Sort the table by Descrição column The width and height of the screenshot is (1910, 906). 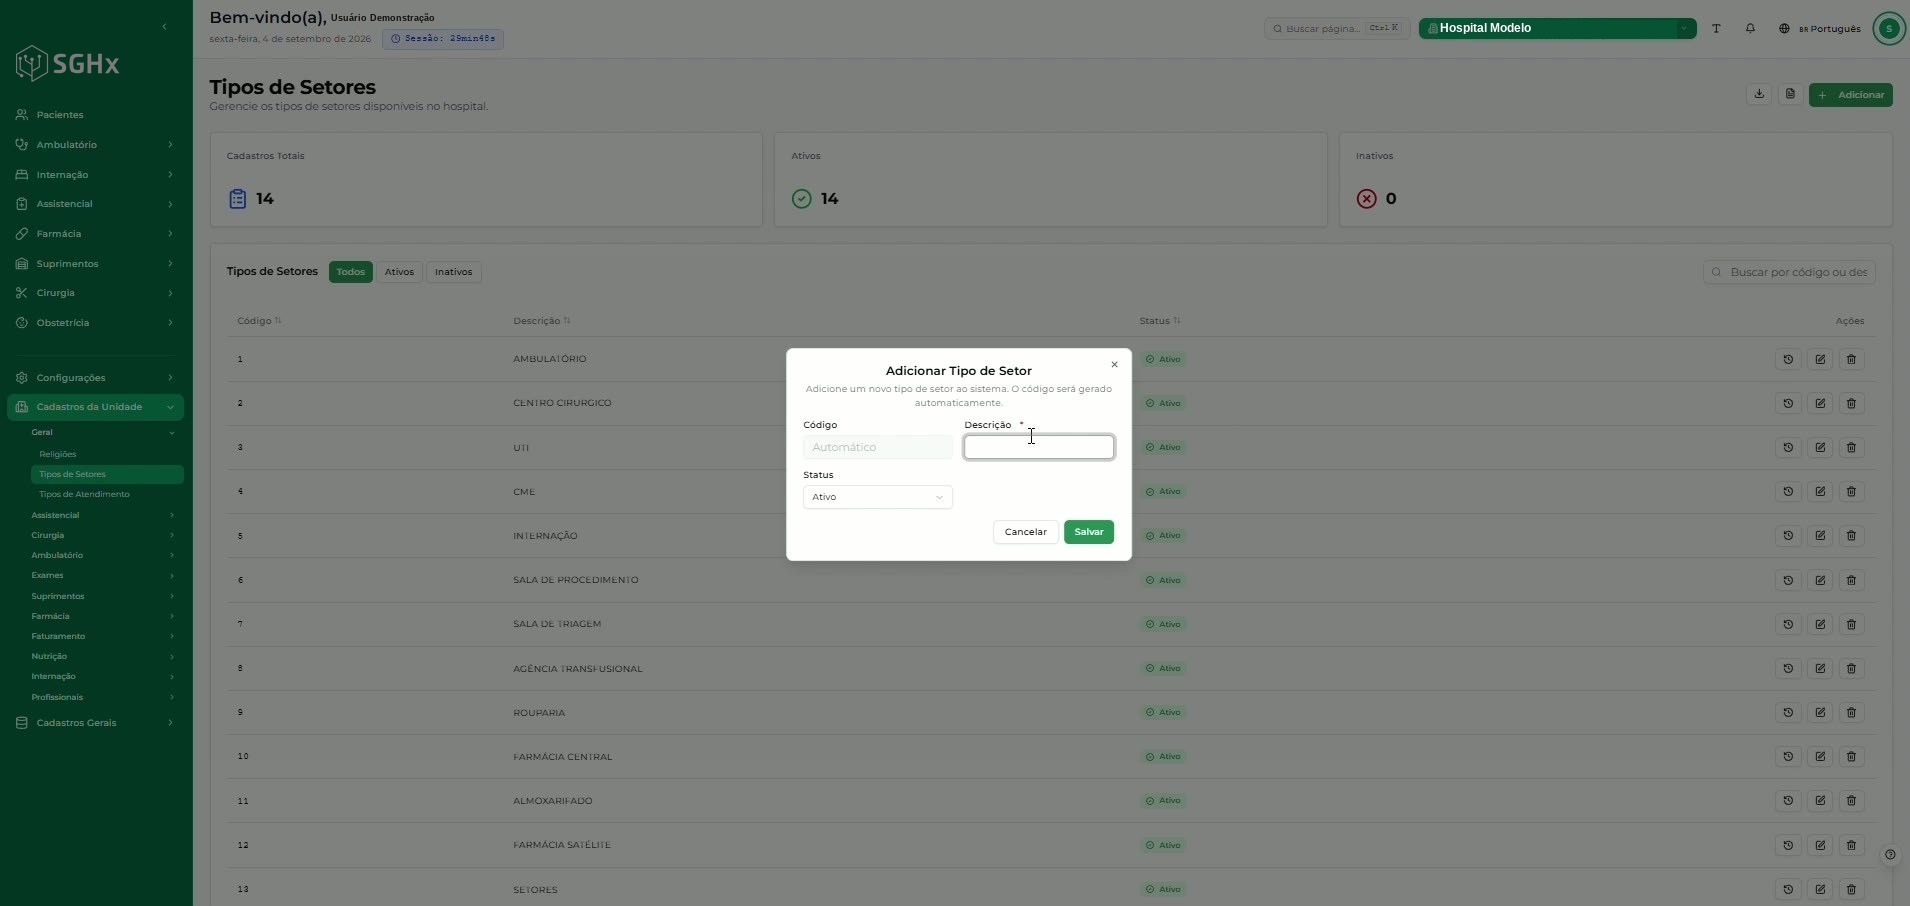[x=541, y=321]
